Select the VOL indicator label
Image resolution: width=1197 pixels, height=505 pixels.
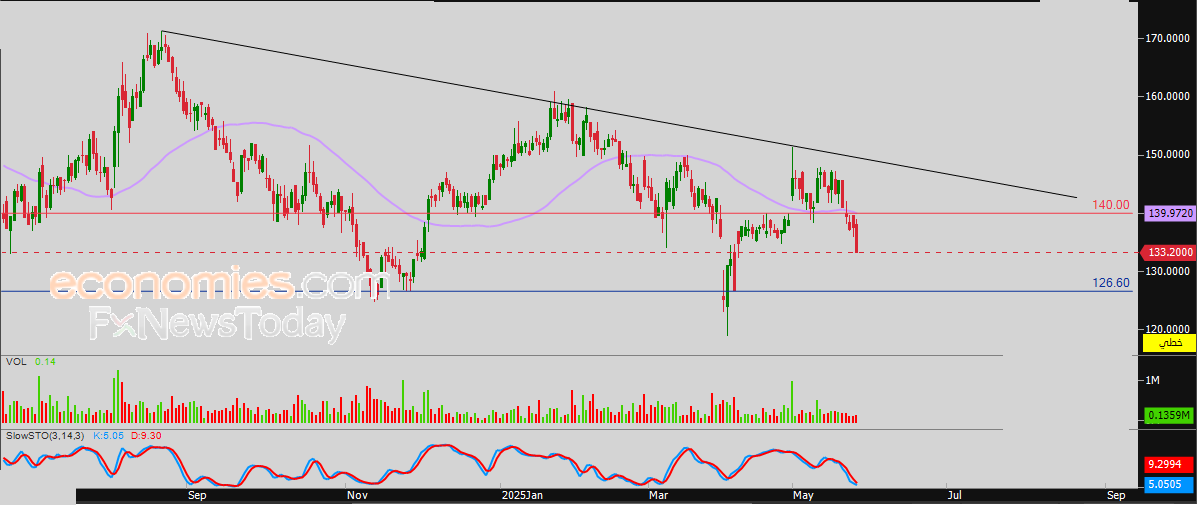[x=15, y=362]
